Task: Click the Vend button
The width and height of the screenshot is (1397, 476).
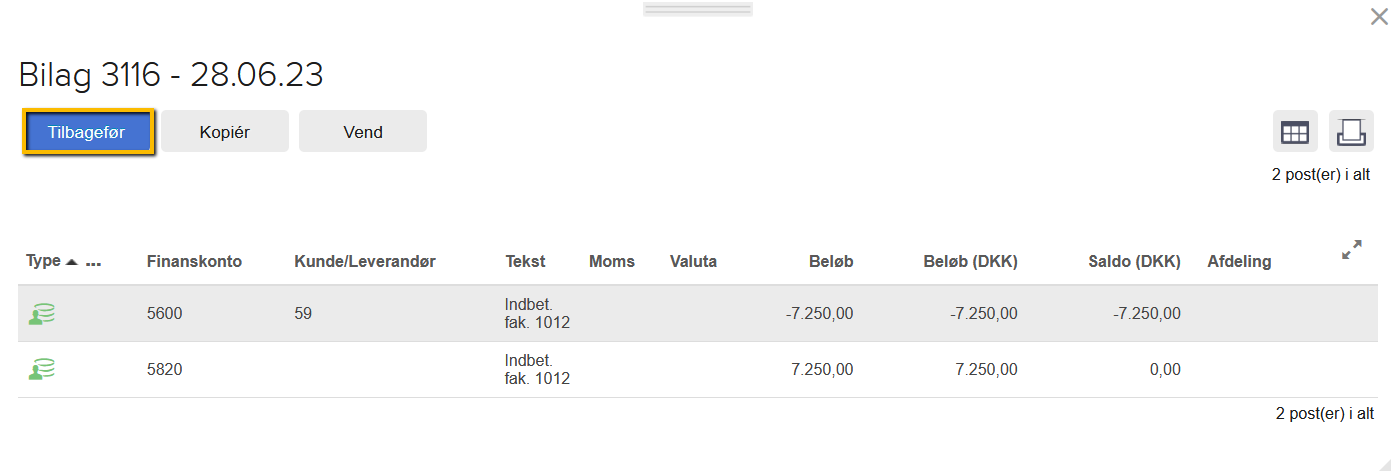Action: coord(363,132)
